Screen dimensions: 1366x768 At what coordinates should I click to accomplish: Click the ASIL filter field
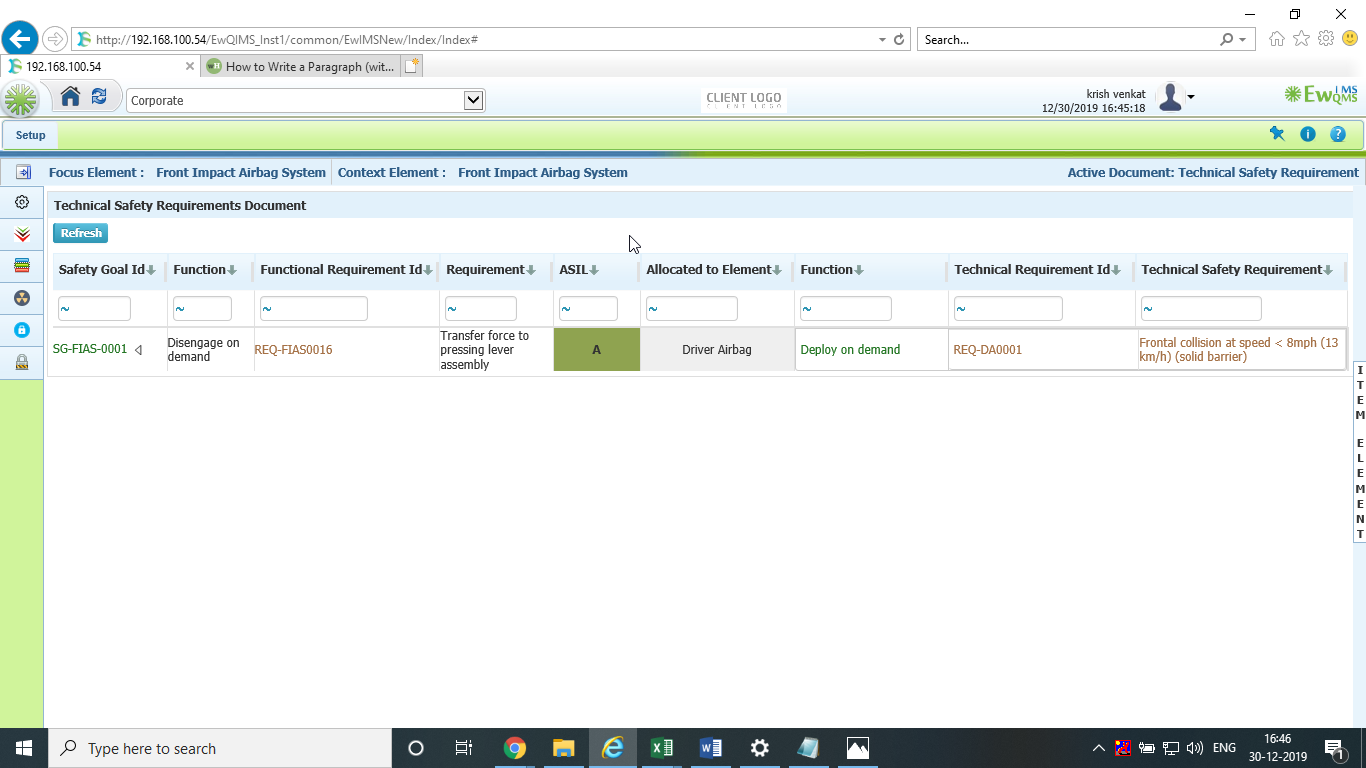[588, 309]
